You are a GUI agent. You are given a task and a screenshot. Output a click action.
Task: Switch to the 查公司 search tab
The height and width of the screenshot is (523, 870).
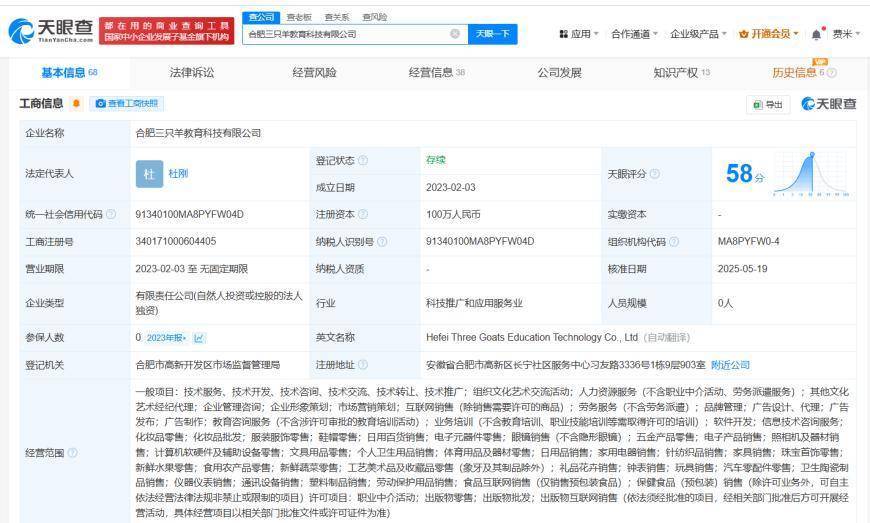(261, 17)
